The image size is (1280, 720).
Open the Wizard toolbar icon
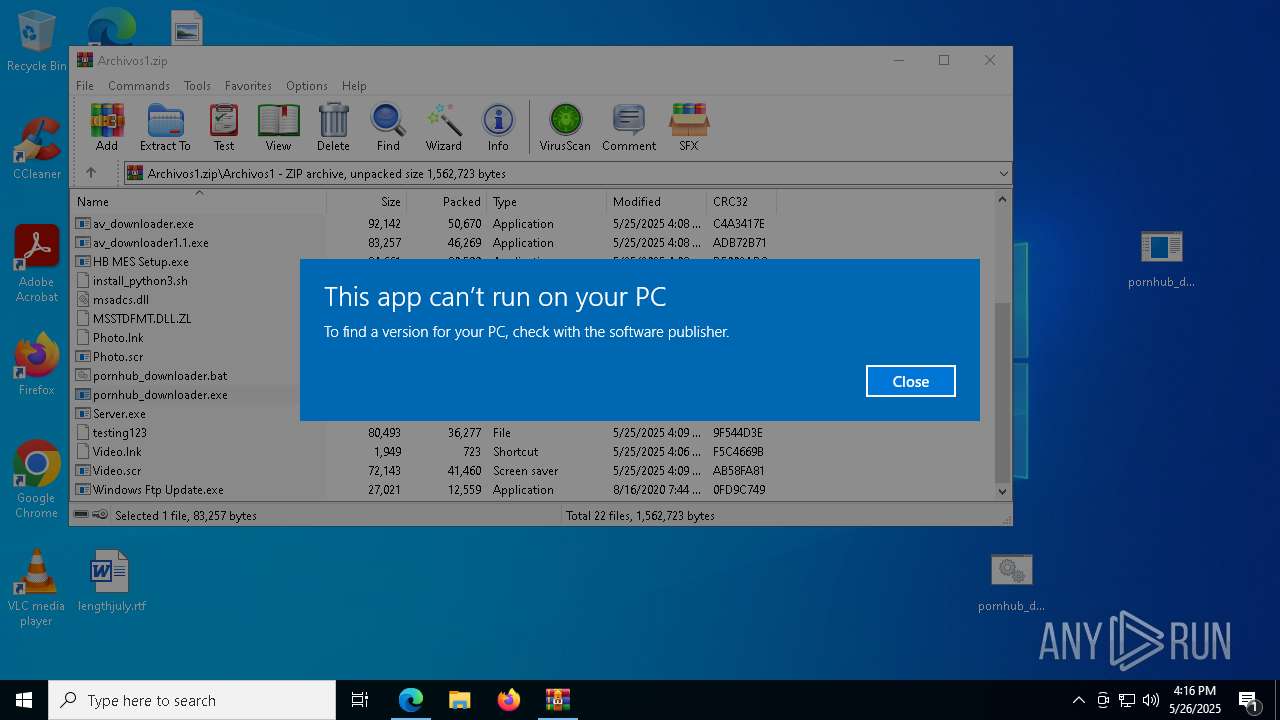coord(444,127)
